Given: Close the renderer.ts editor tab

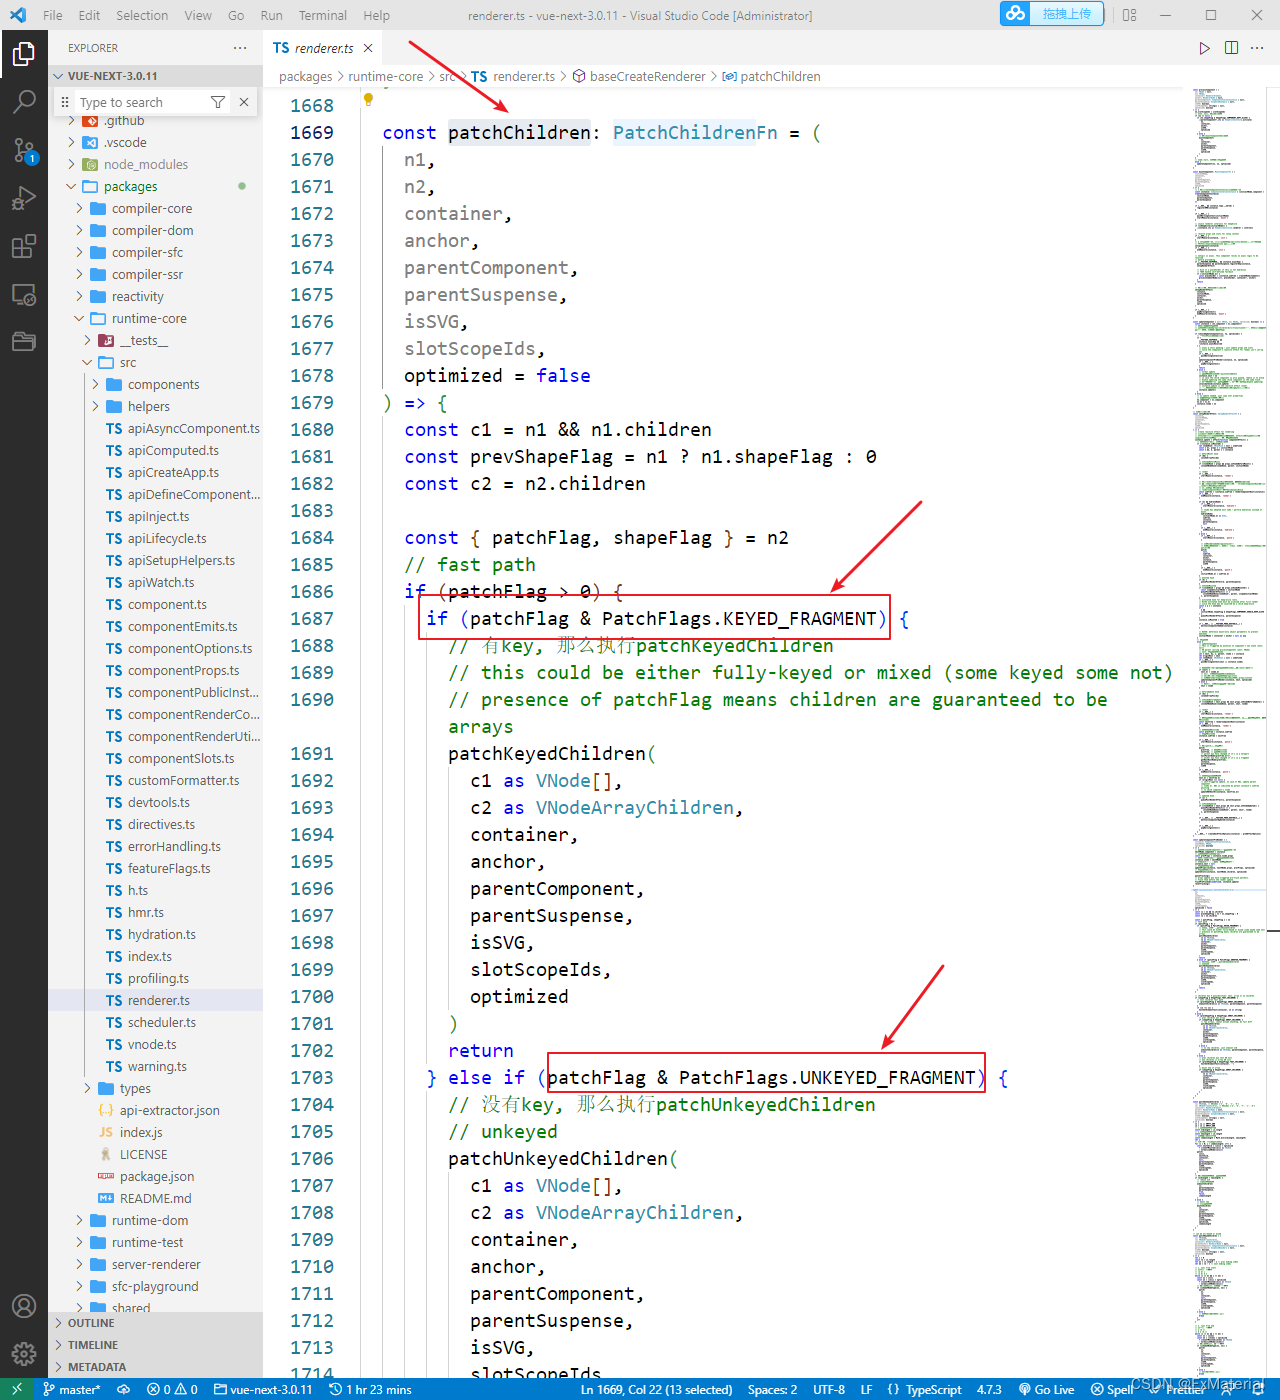Looking at the screenshot, I should coord(368,48).
